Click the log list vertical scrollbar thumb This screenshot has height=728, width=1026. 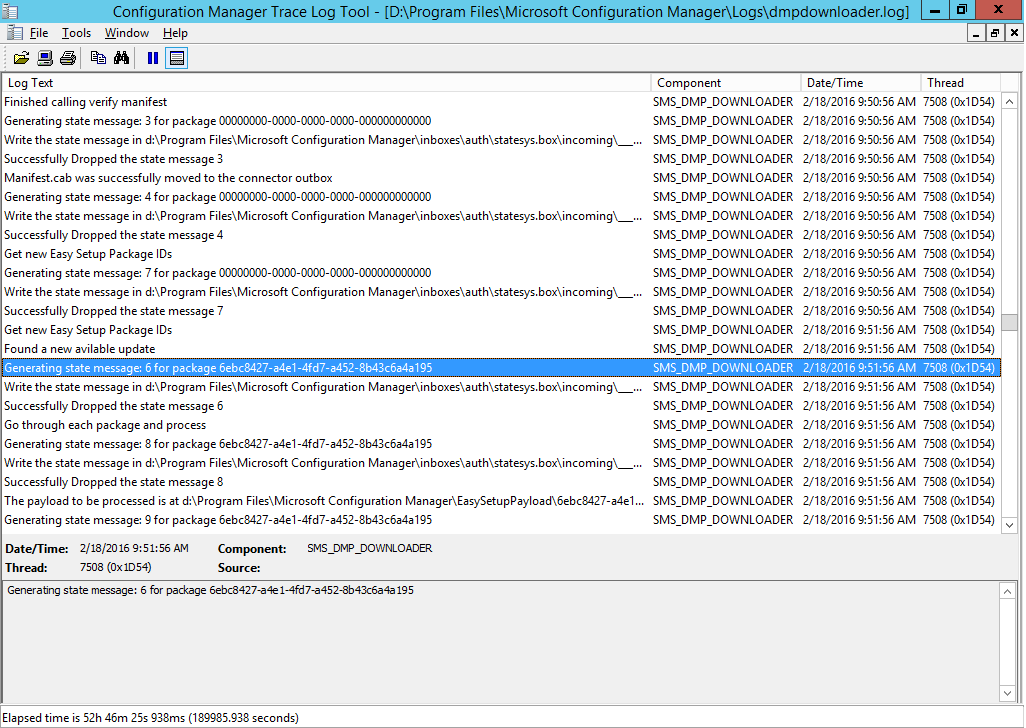pyautogui.click(x=1010, y=323)
